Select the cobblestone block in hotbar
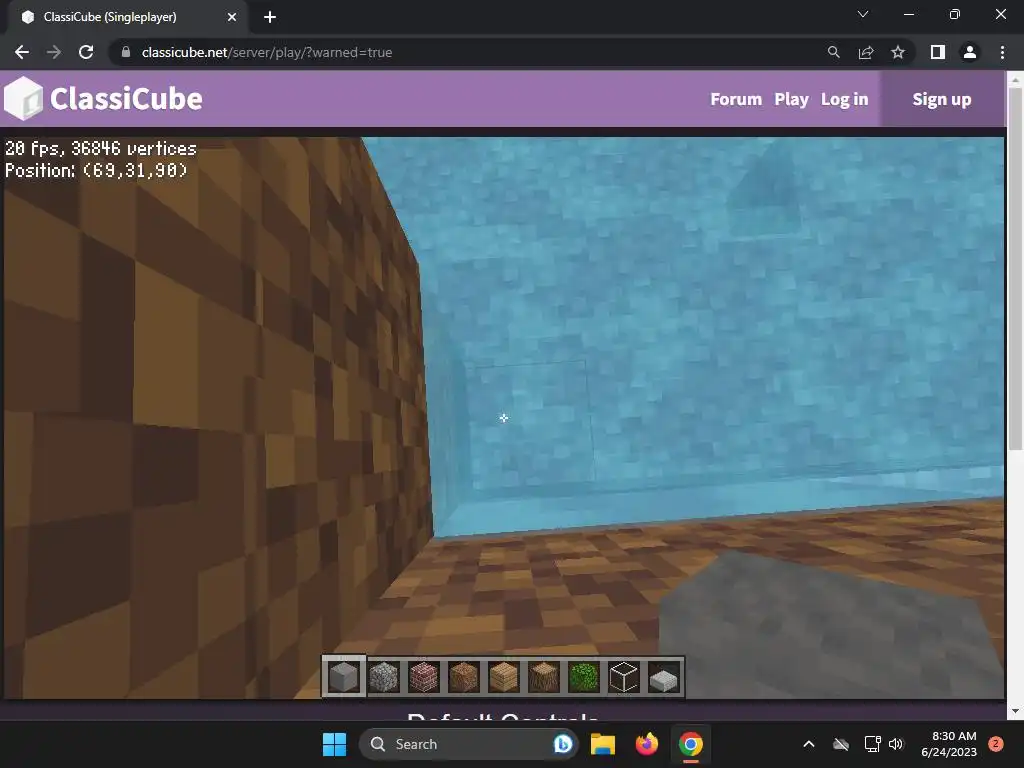This screenshot has width=1024, height=768. (384, 677)
